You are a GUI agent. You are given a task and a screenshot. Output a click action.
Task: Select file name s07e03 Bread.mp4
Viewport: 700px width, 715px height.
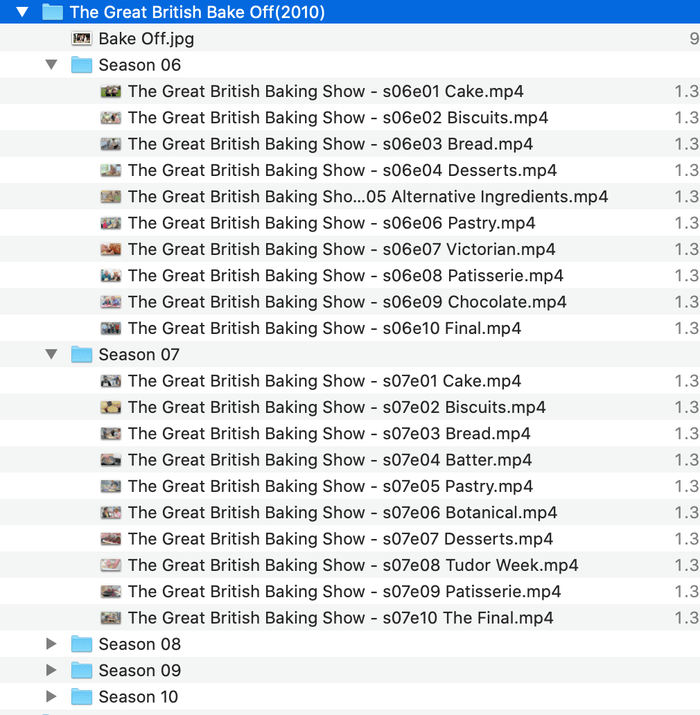(329, 434)
